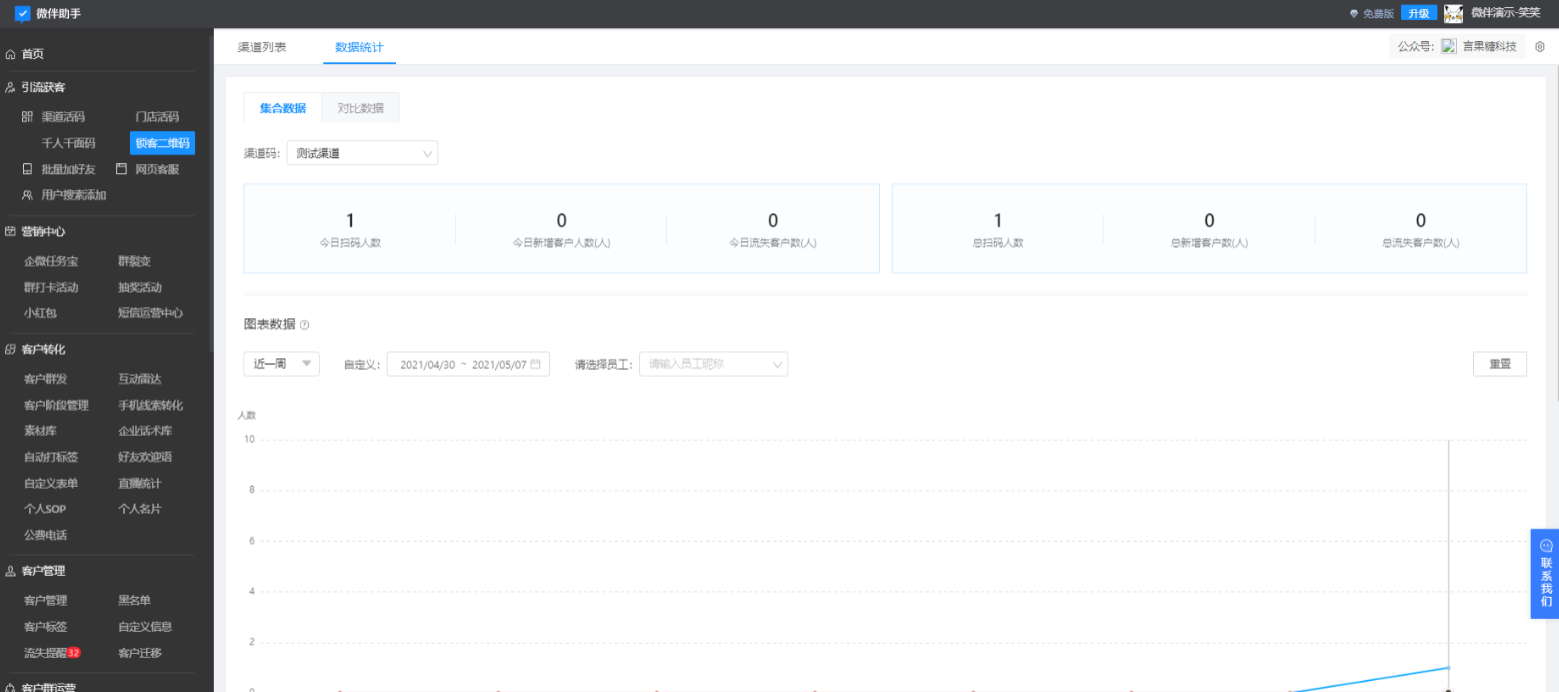Click the 引流获客 section person icon

coord(10,88)
